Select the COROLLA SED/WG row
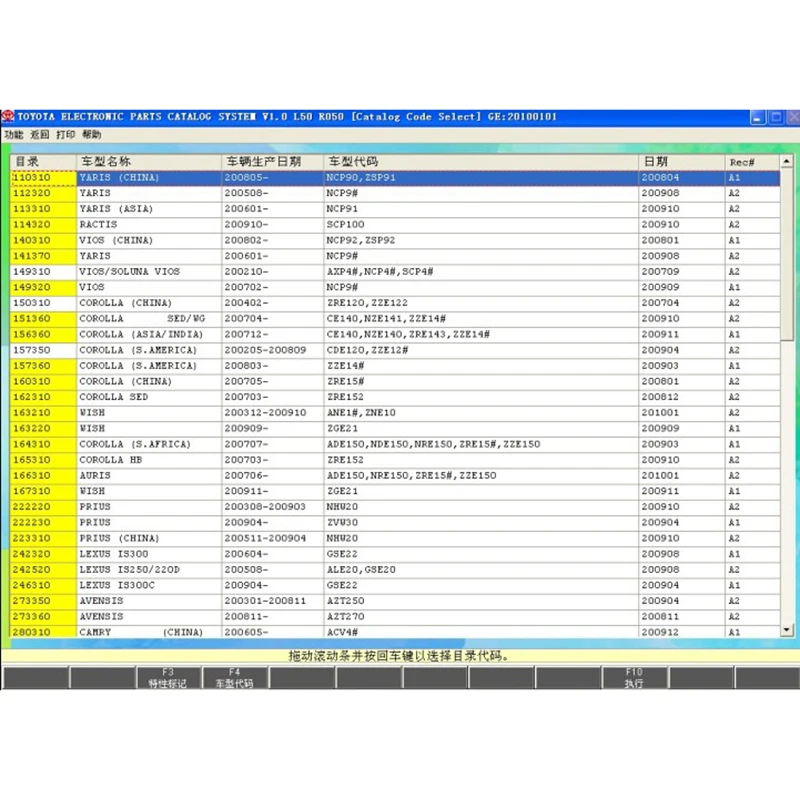This screenshot has height=800, width=800. 395,319
